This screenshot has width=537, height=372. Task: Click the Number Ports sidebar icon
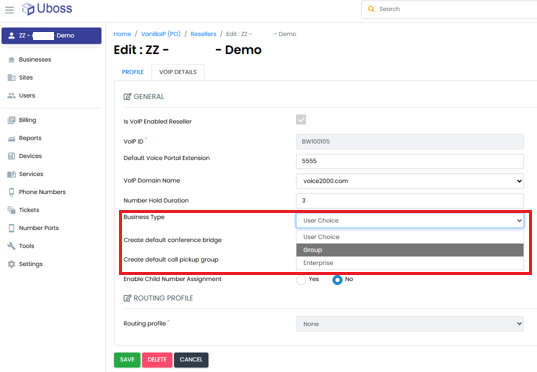(11, 228)
